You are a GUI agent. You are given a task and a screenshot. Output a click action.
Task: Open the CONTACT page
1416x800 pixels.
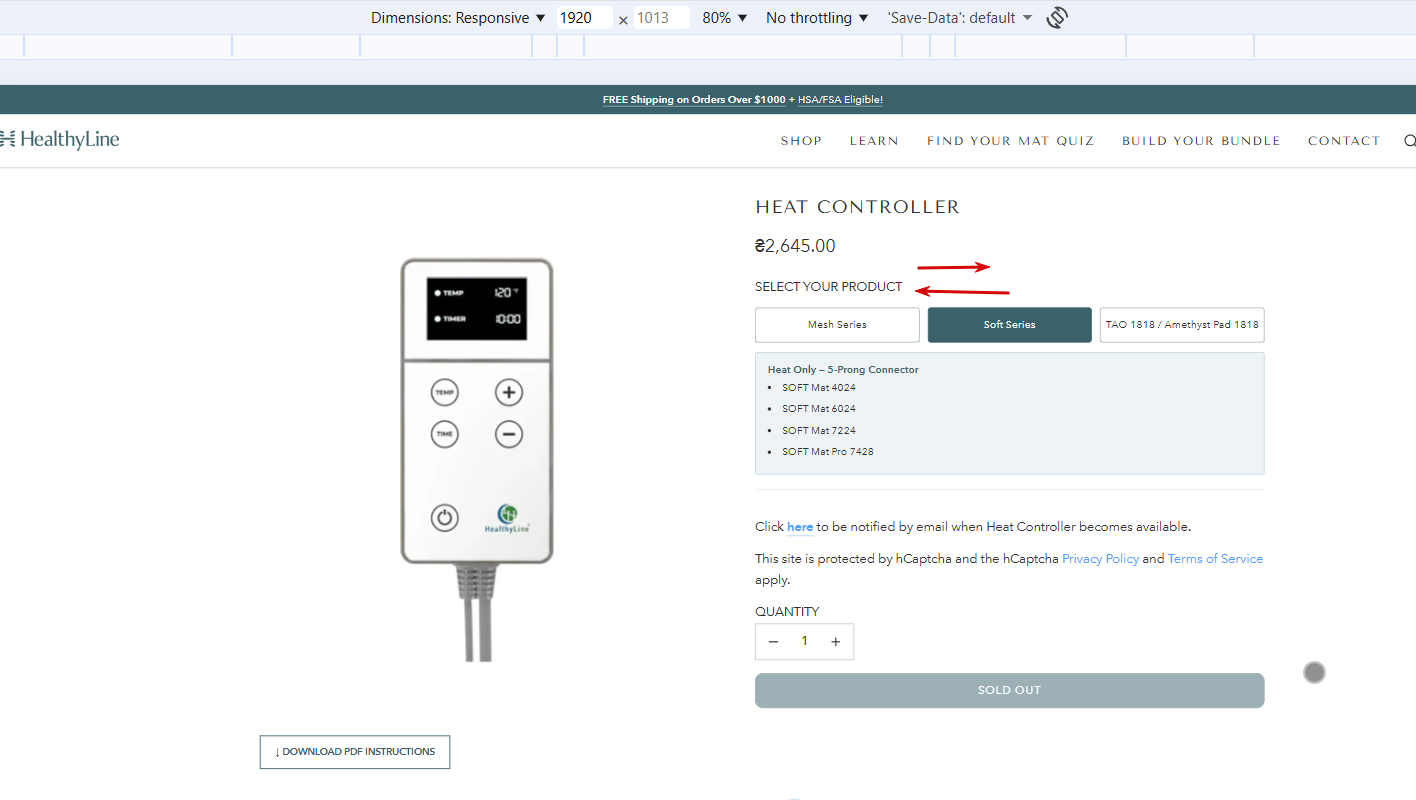click(x=1344, y=141)
